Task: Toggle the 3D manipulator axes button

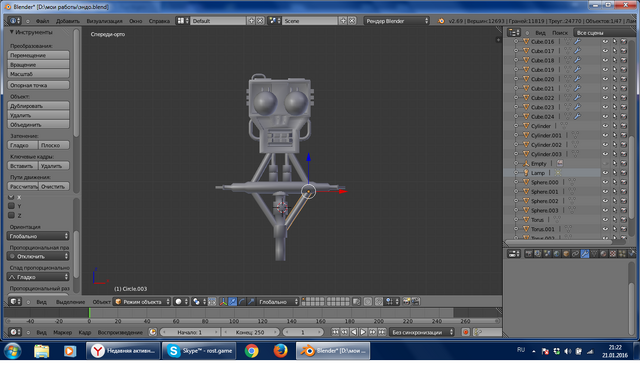Action: [223, 302]
